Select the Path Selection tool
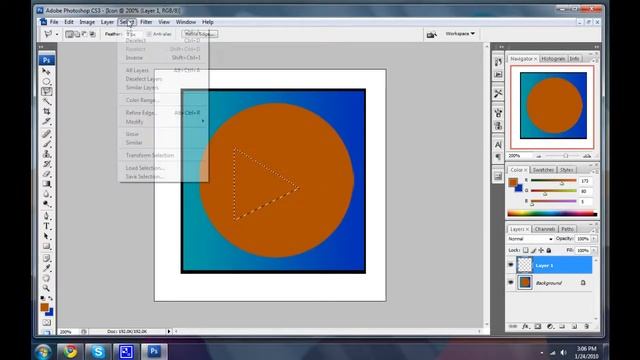The height and width of the screenshot is (360, 640). [x=47, y=236]
